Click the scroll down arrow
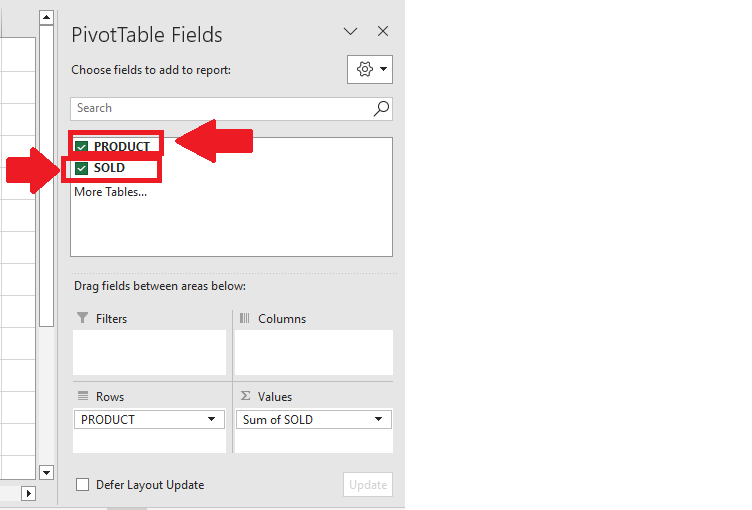Screen dimensions: 752x510 tap(46, 472)
